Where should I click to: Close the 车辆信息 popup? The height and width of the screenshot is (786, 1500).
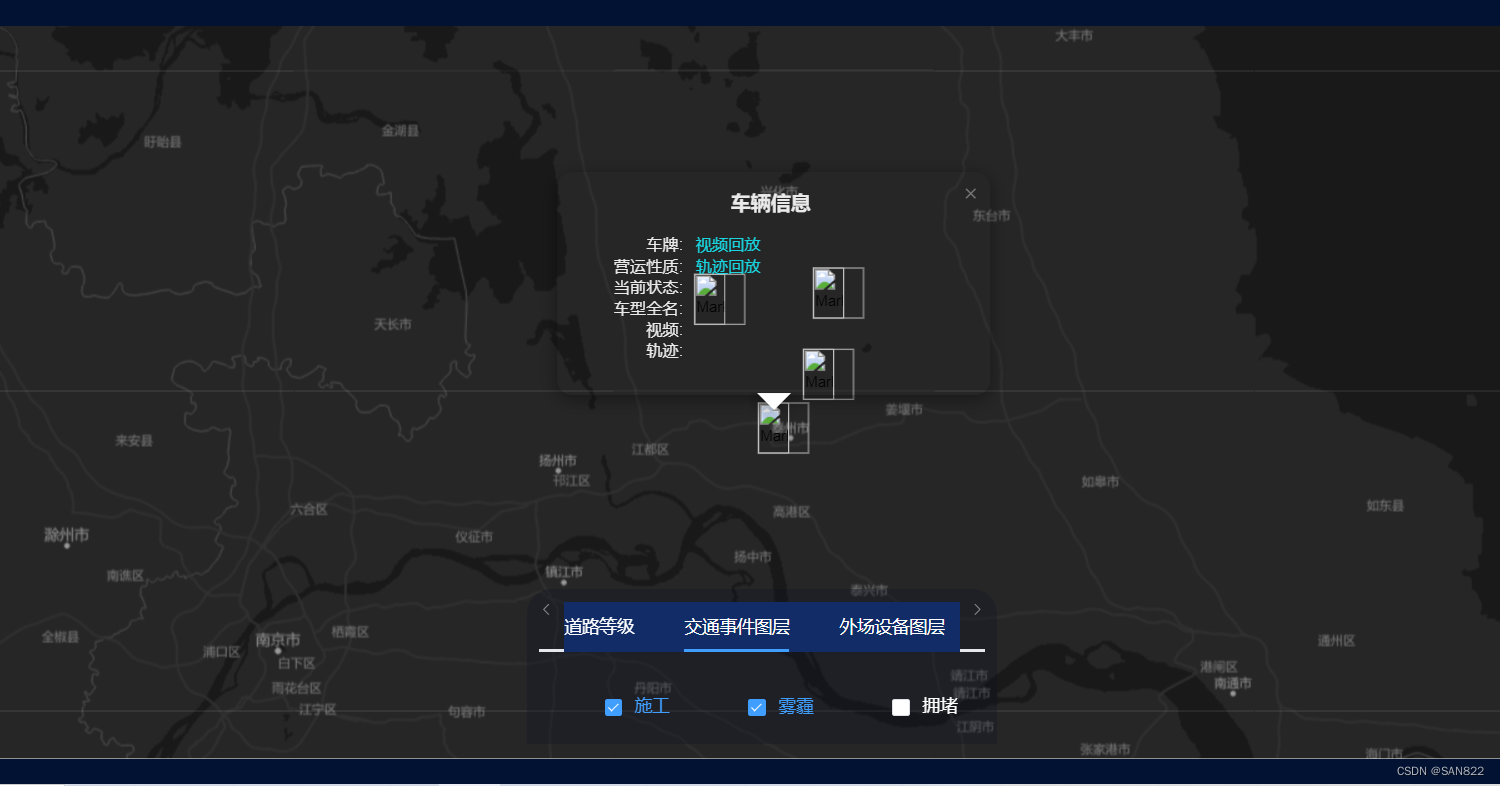(x=970, y=193)
